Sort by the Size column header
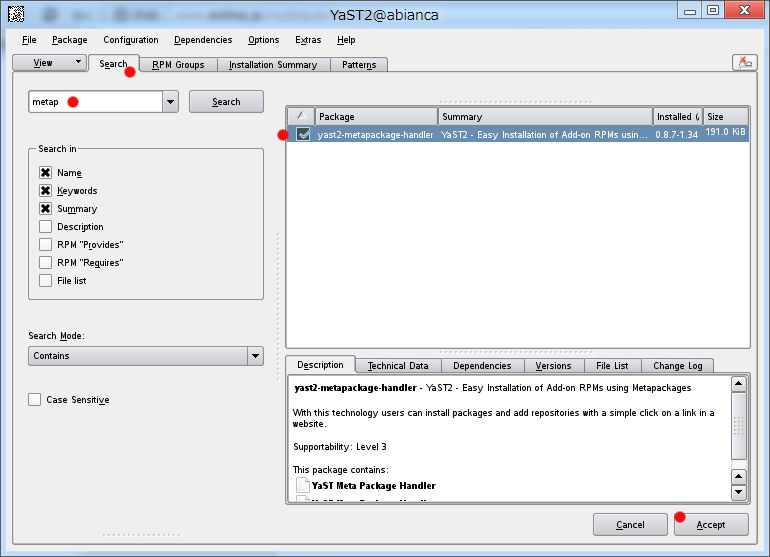The width and height of the screenshot is (770, 557). [x=726, y=116]
